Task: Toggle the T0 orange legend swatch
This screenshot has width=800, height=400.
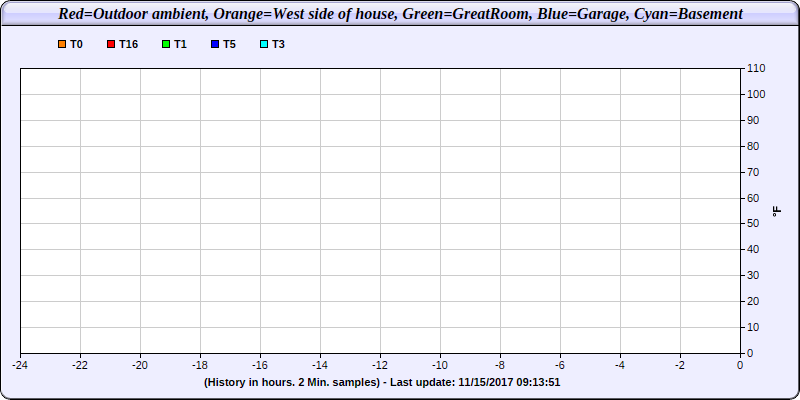Action: click(62, 44)
